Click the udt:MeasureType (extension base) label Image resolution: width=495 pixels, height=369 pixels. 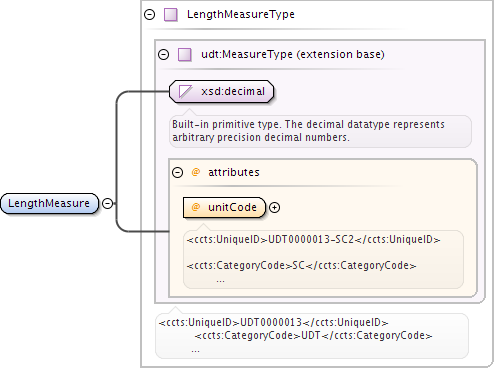tap(293, 54)
